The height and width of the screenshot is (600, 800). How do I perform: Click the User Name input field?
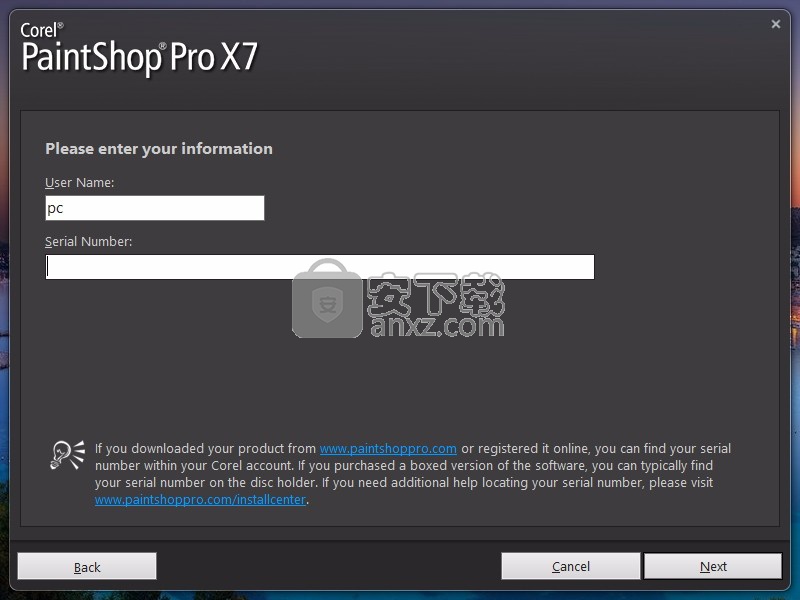[x=155, y=208]
